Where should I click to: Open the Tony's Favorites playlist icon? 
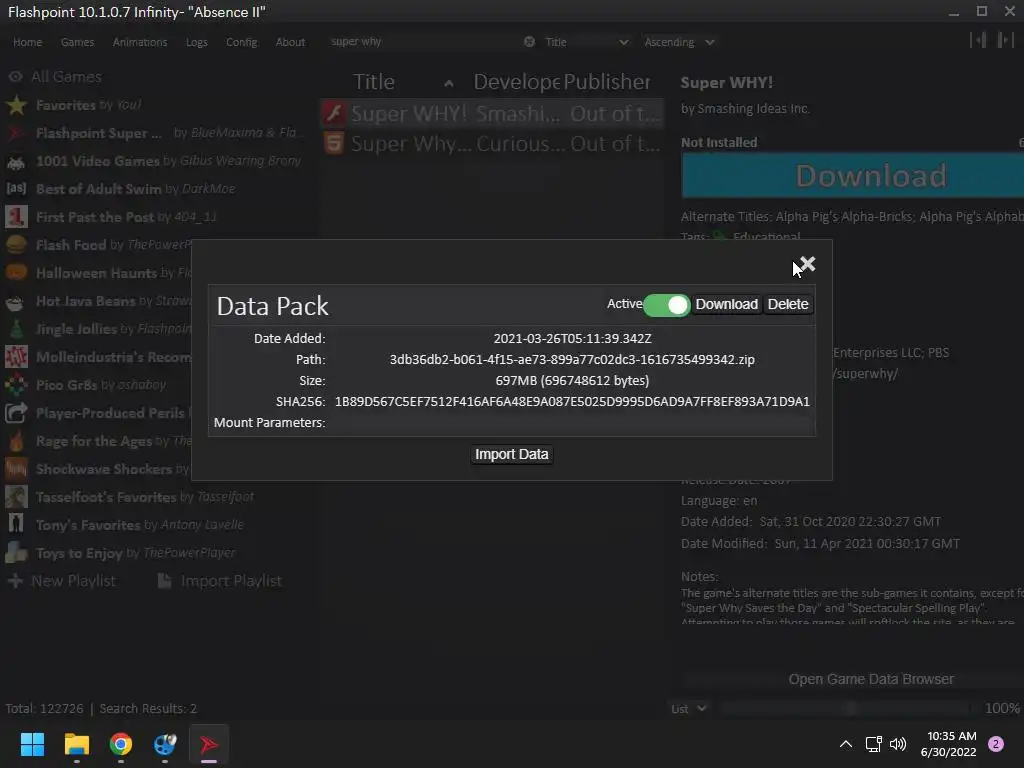click(x=16, y=525)
